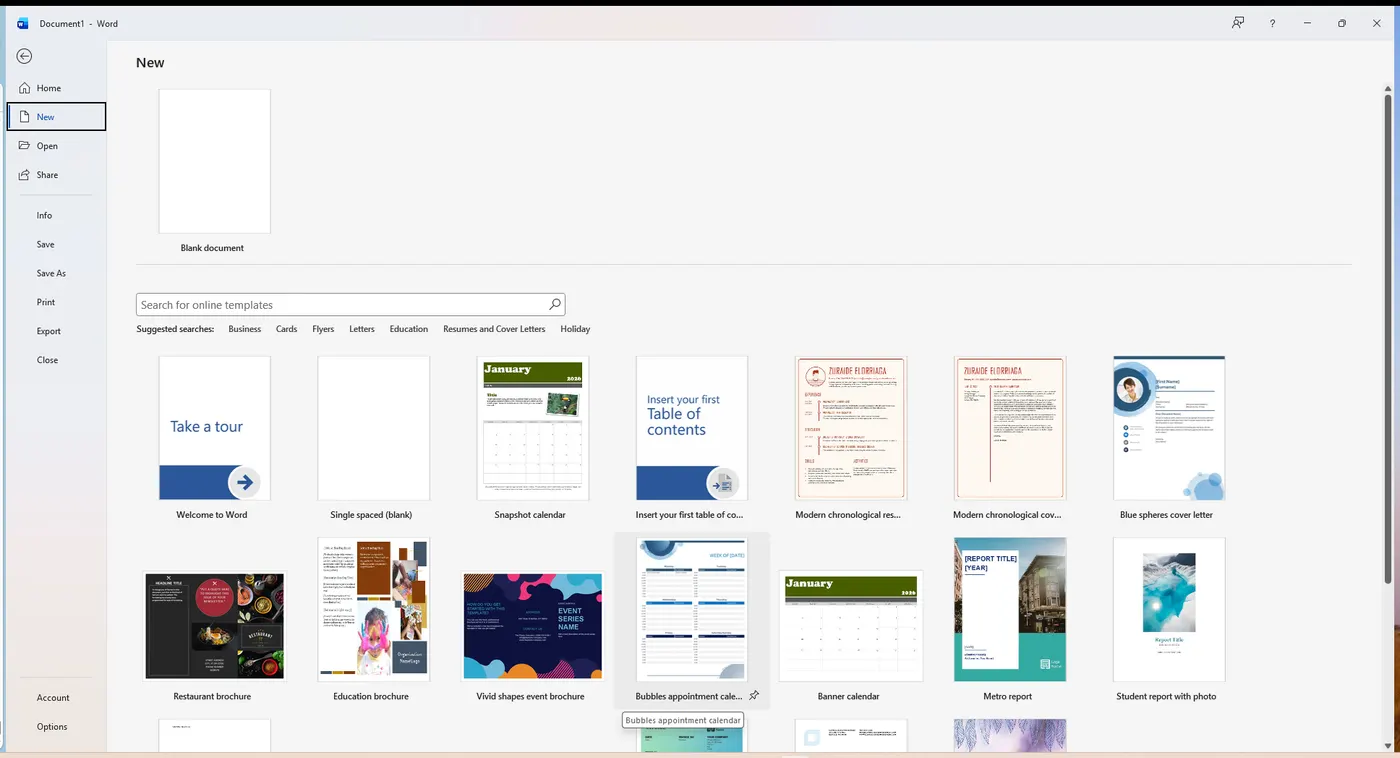This screenshot has width=1400, height=758.
Task: Click the Word logo in title bar
Action: point(23,23)
